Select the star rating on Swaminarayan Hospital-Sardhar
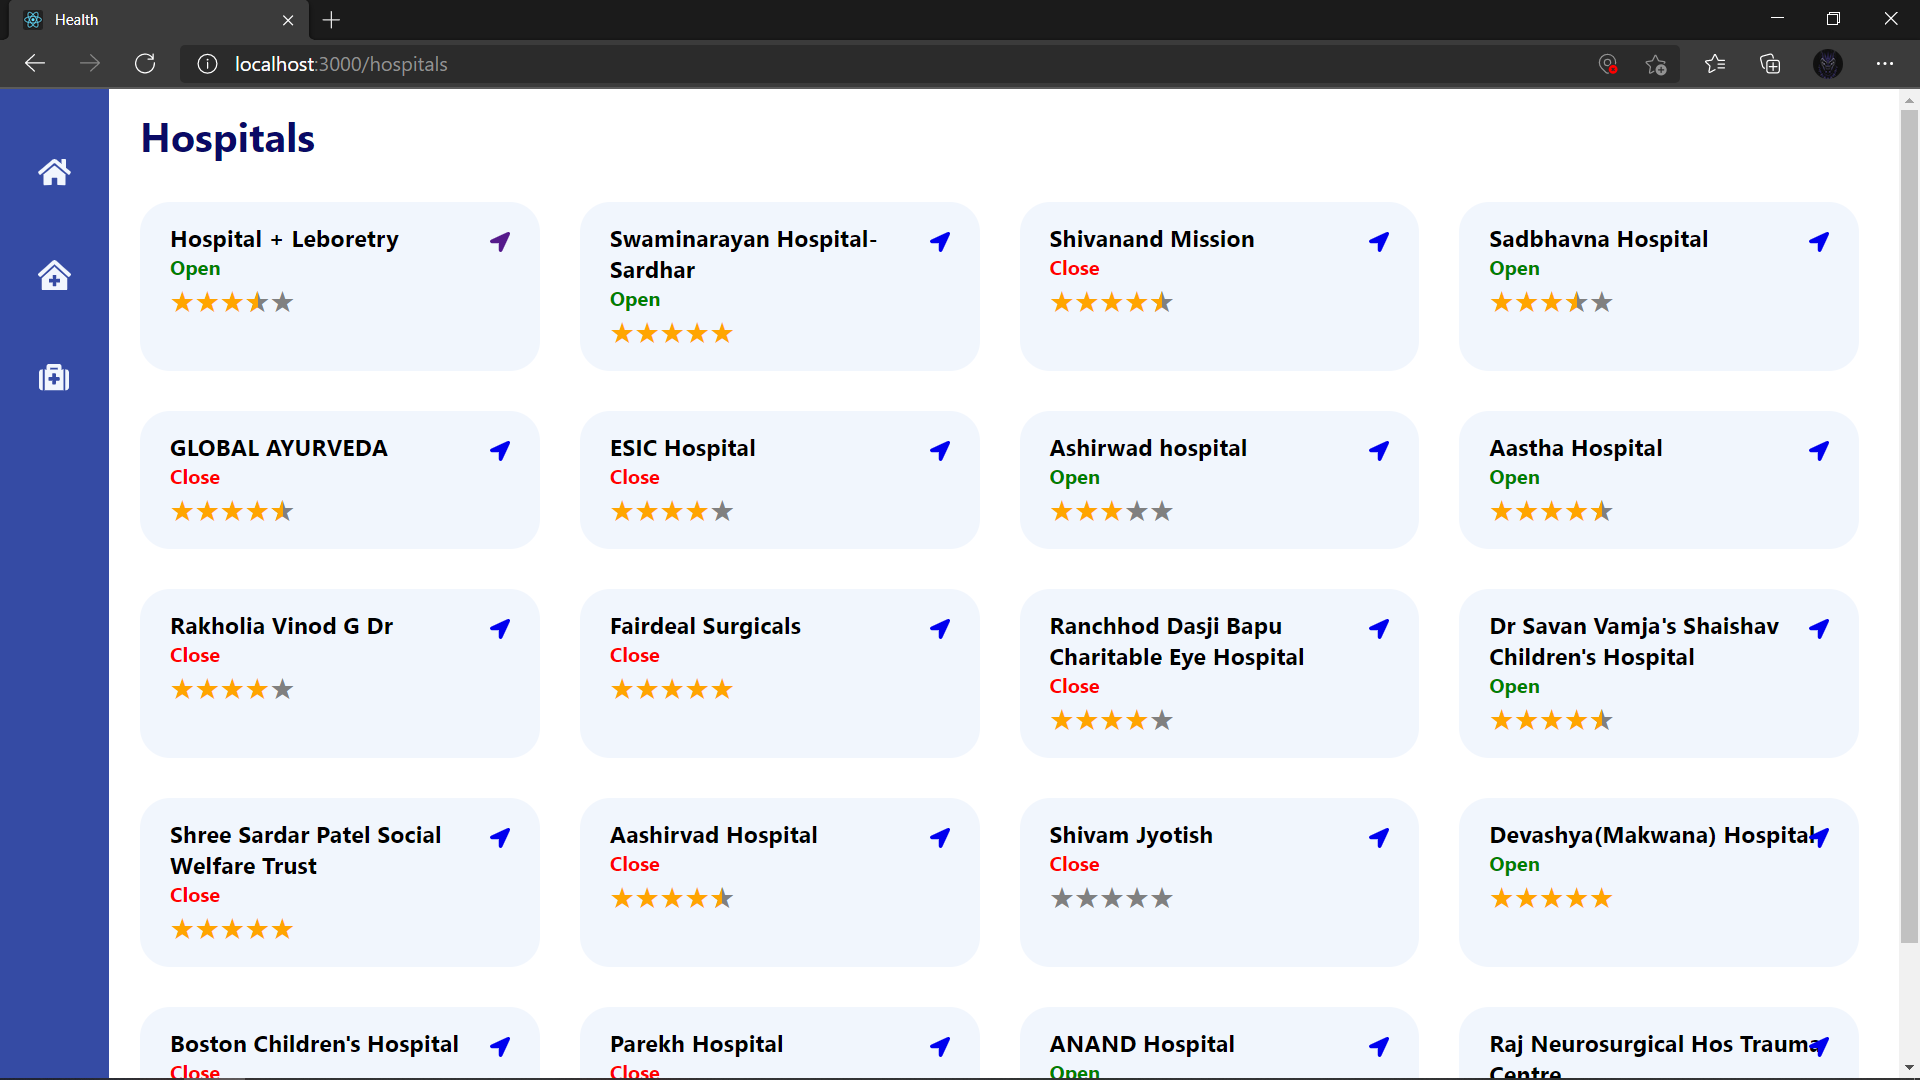The height and width of the screenshot is (1080, 1920). coord(671,333)
